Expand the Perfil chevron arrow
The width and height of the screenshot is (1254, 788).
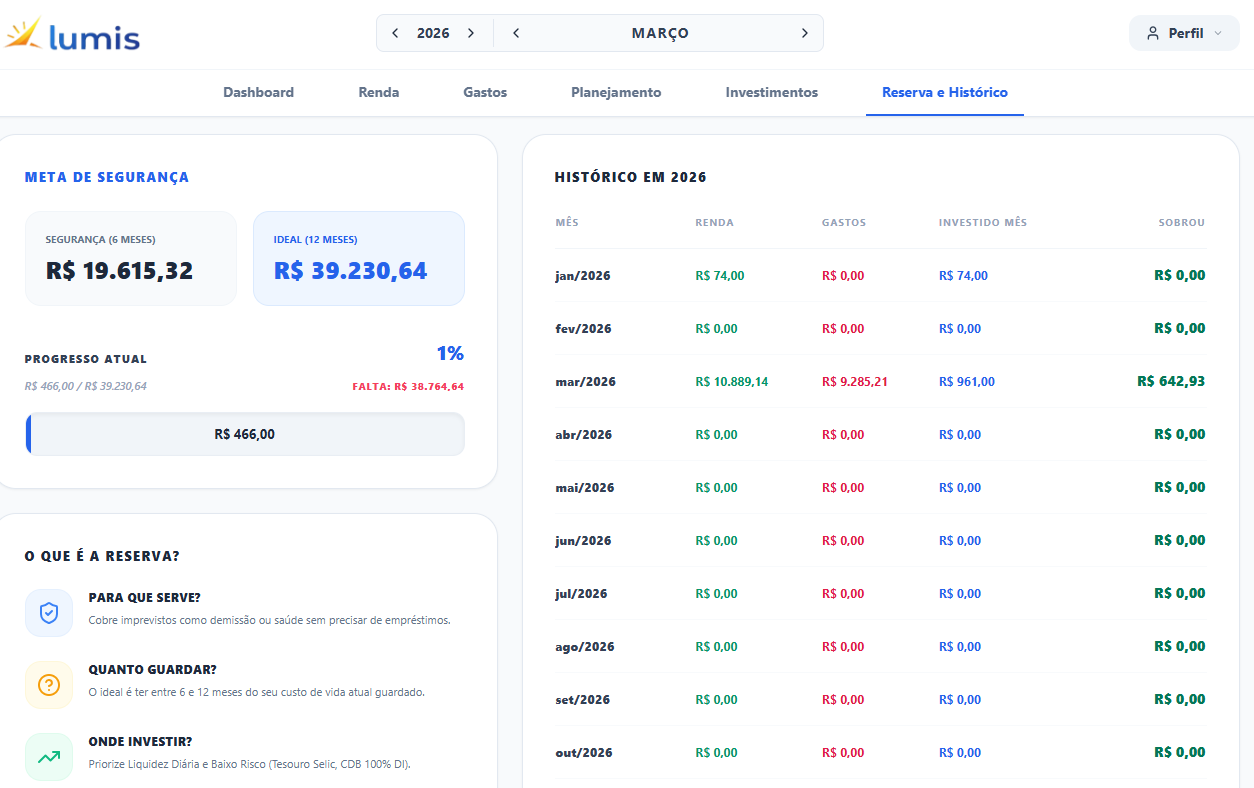coord(1217,33)
